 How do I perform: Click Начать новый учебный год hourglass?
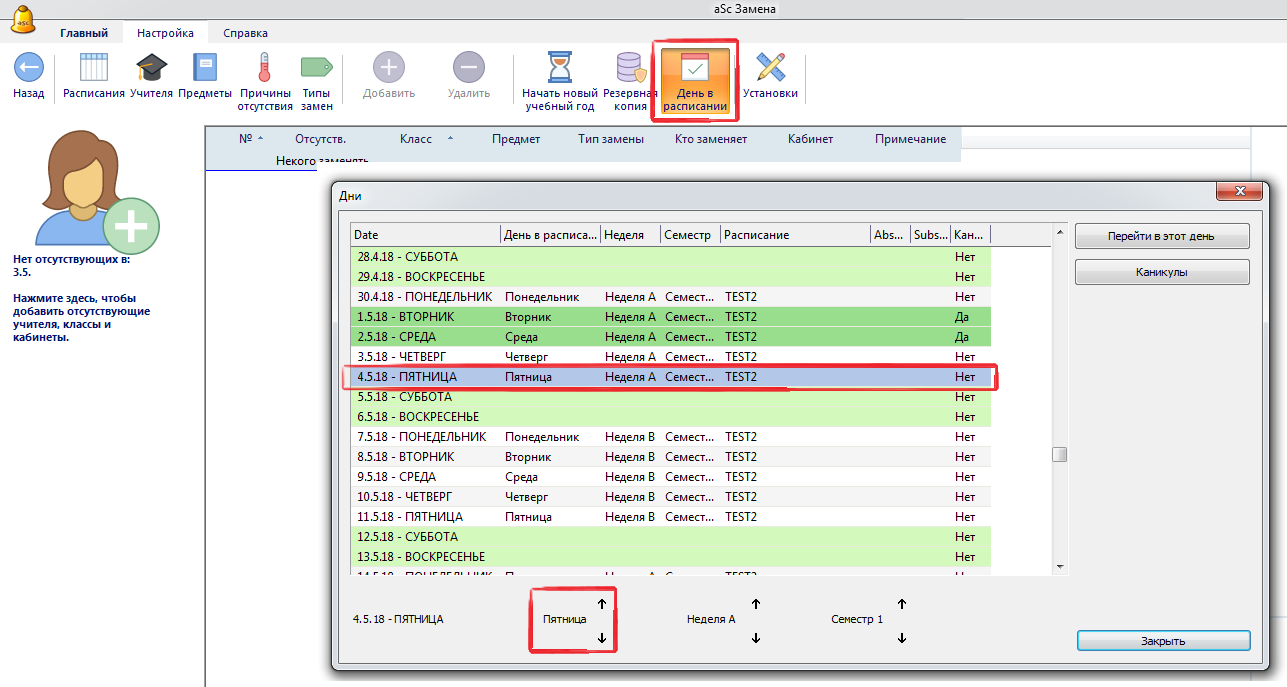[558, 68]
